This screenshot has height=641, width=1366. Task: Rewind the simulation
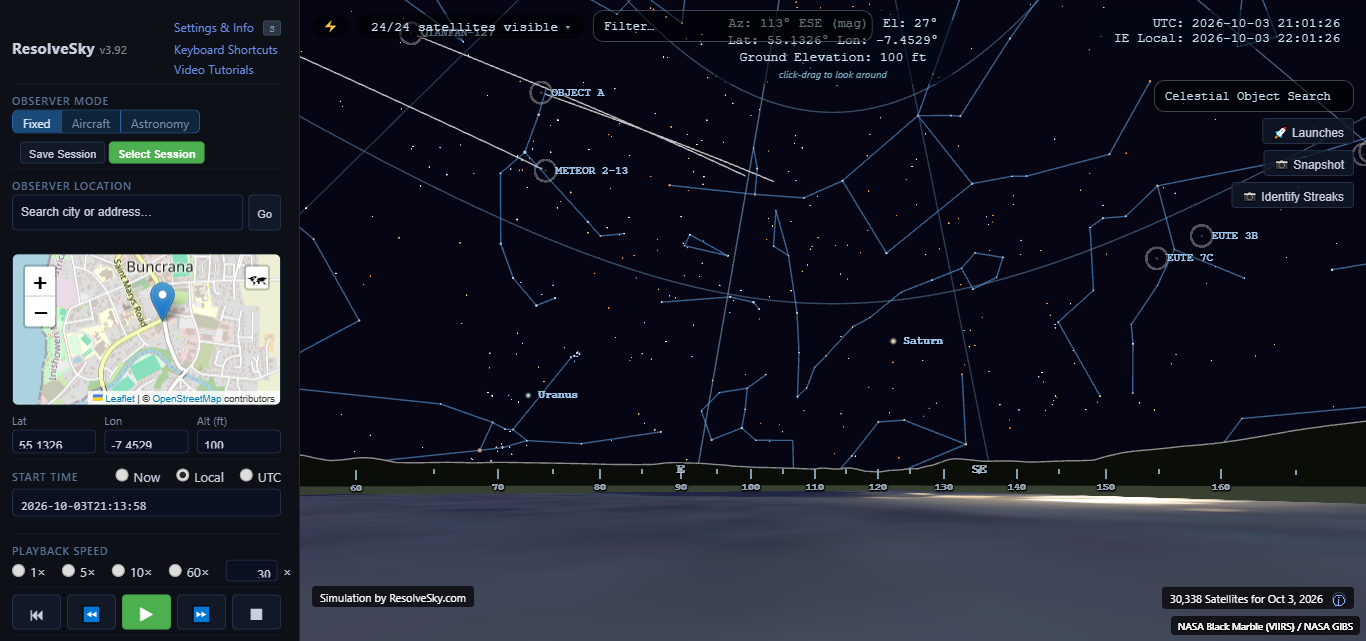point(91,613)
